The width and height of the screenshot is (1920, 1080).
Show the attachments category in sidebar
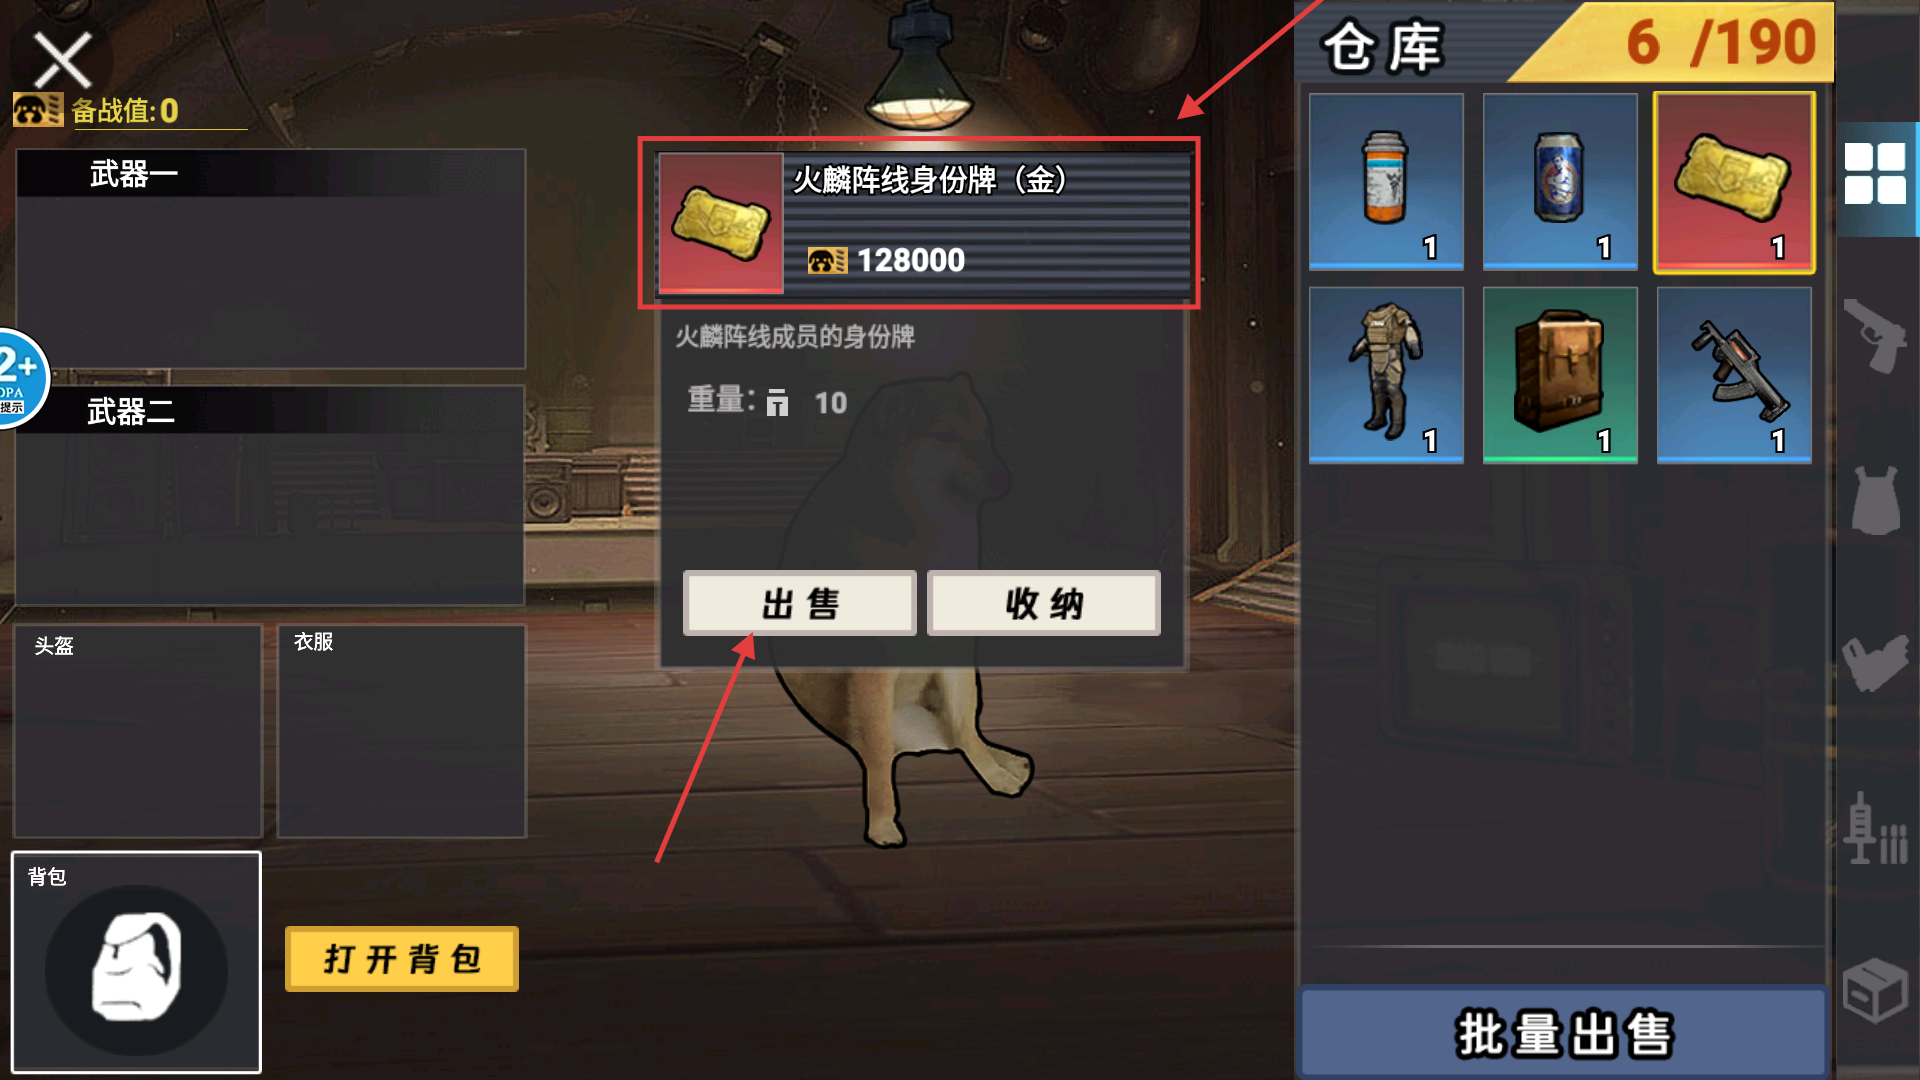[1876, 663]
